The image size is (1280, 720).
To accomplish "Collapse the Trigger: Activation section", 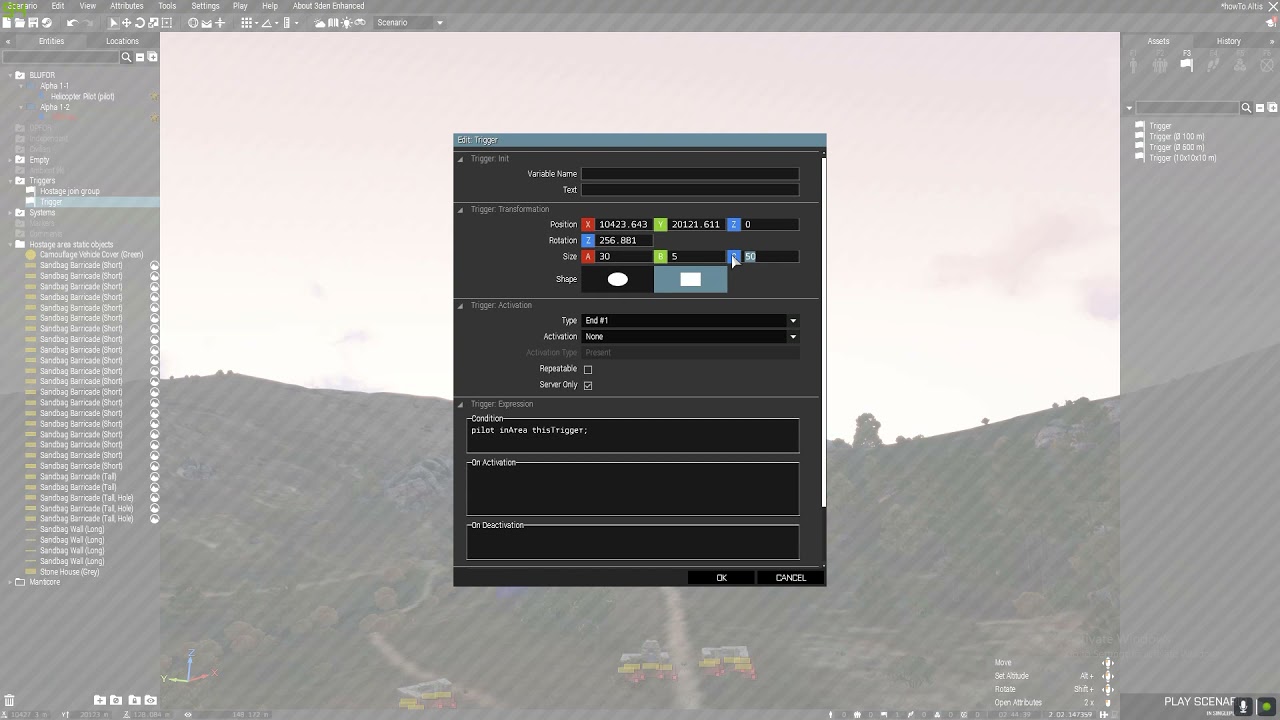I will (461, 306).
